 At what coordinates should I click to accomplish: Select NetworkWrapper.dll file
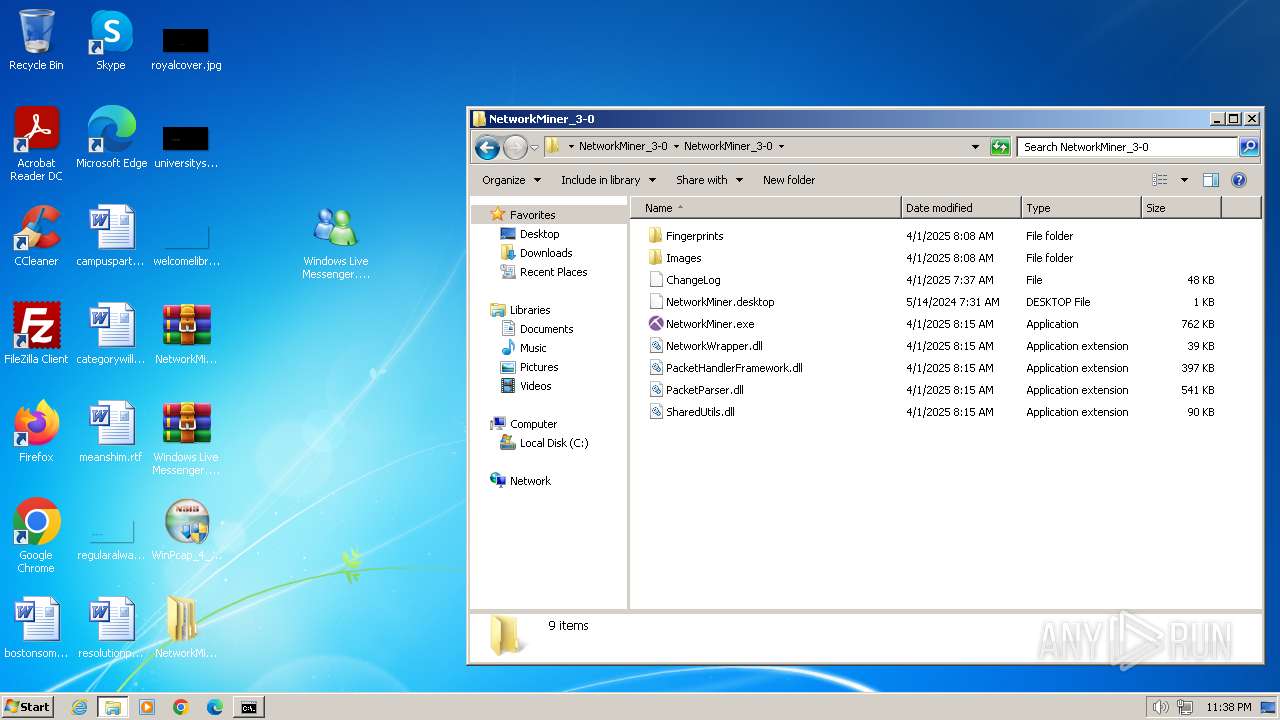(714, 346)
